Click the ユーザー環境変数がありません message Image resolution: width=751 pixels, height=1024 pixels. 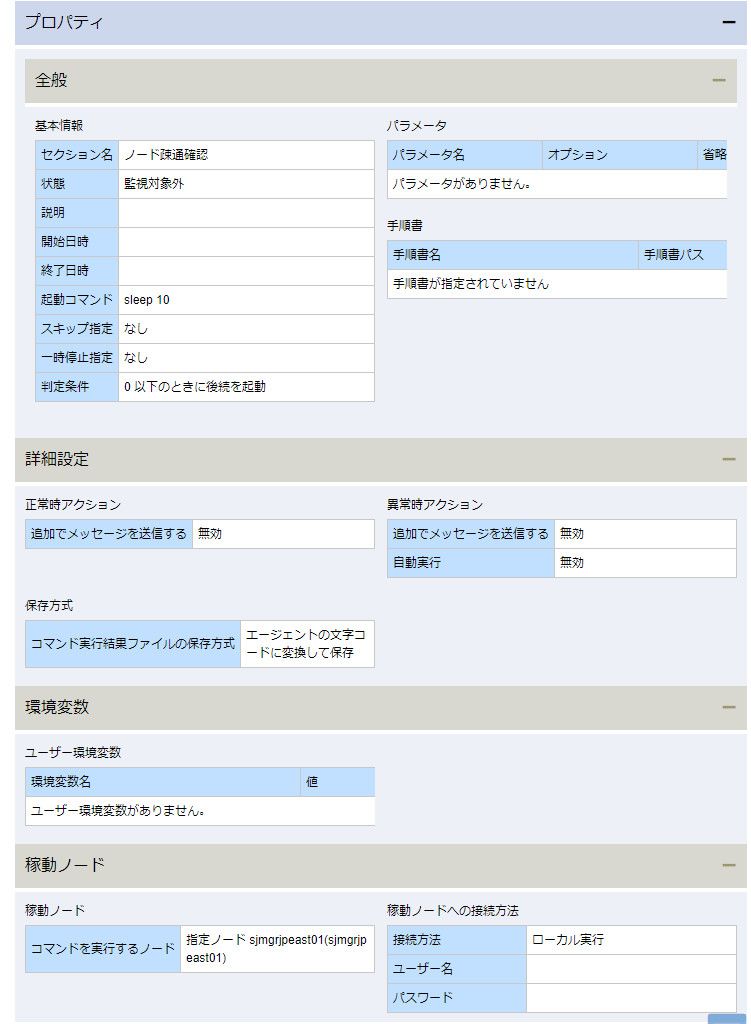click(x=118, y=811)
